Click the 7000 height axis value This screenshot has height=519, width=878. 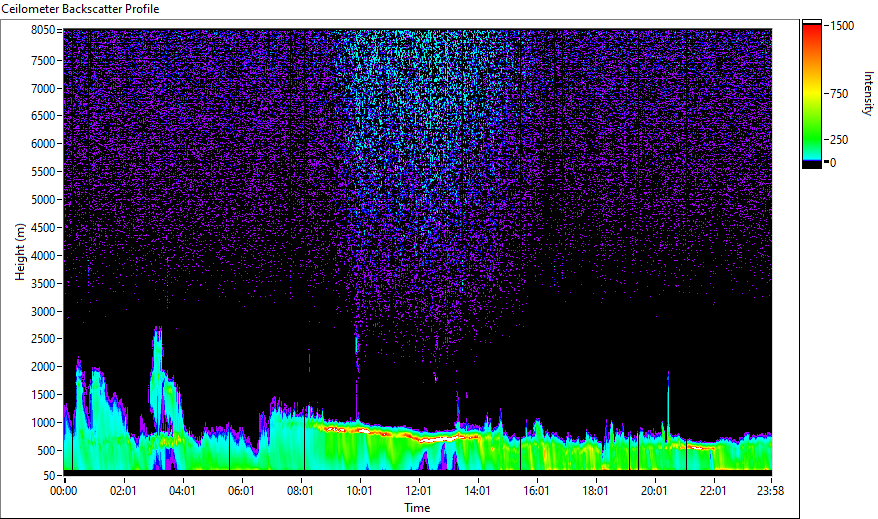(x=43, y=88)
